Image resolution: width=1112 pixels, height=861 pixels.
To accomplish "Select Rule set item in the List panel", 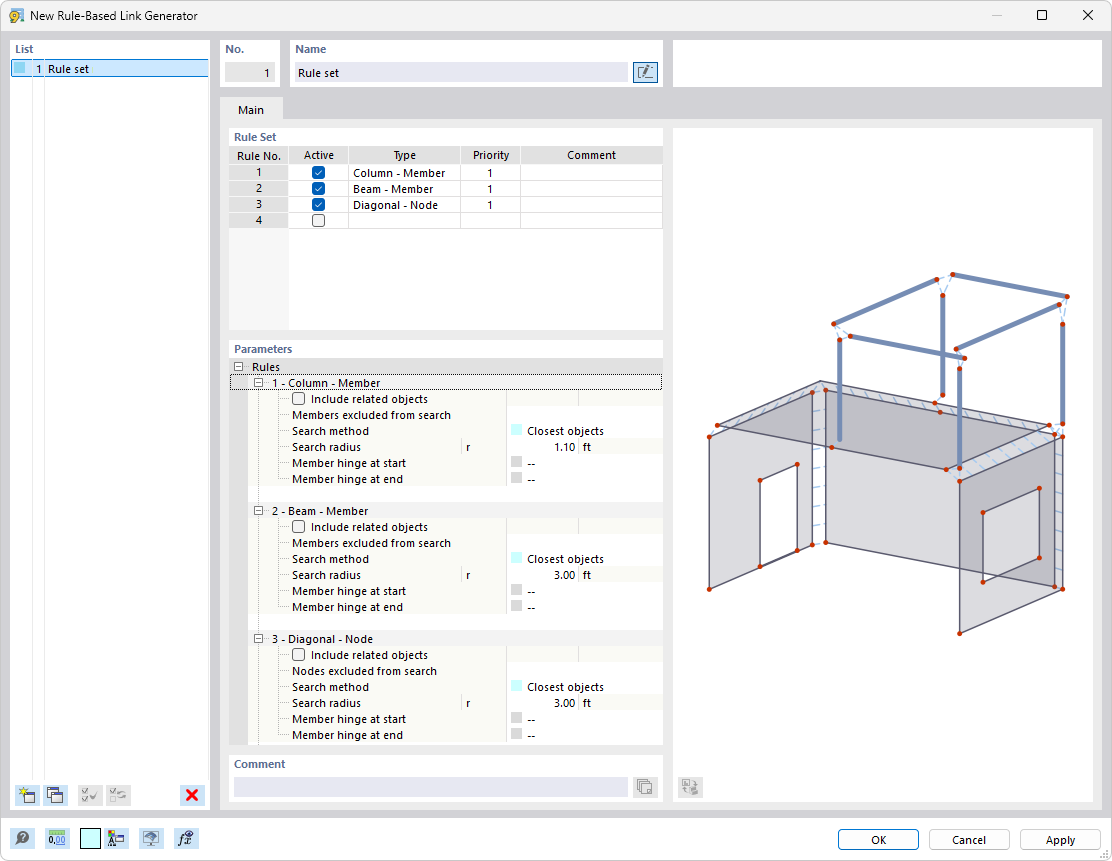I will pos(110,69).
